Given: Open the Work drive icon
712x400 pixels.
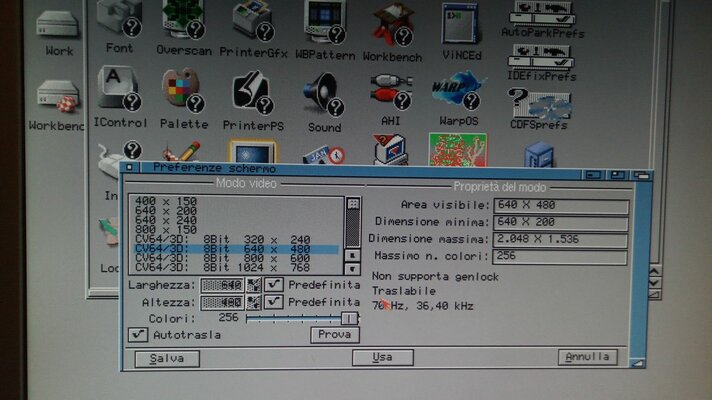Looking at the screenshot, I should (x=59, y=24).
